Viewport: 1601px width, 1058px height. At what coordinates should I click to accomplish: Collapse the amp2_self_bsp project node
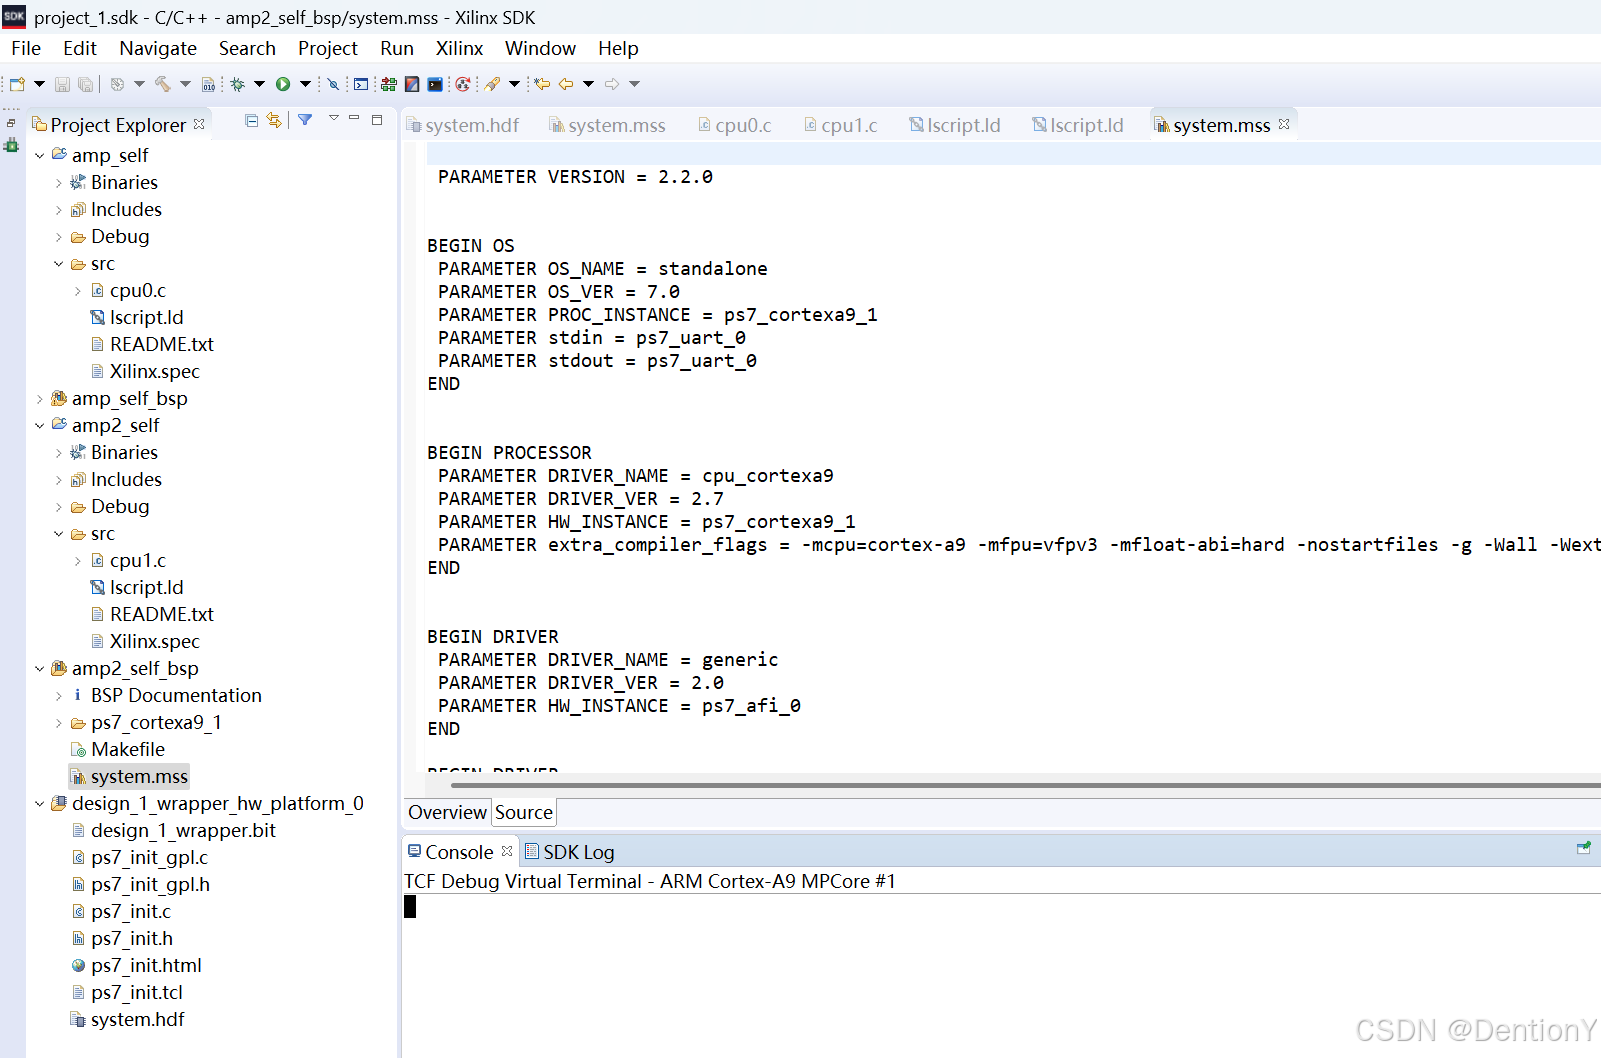click(39, 668)
